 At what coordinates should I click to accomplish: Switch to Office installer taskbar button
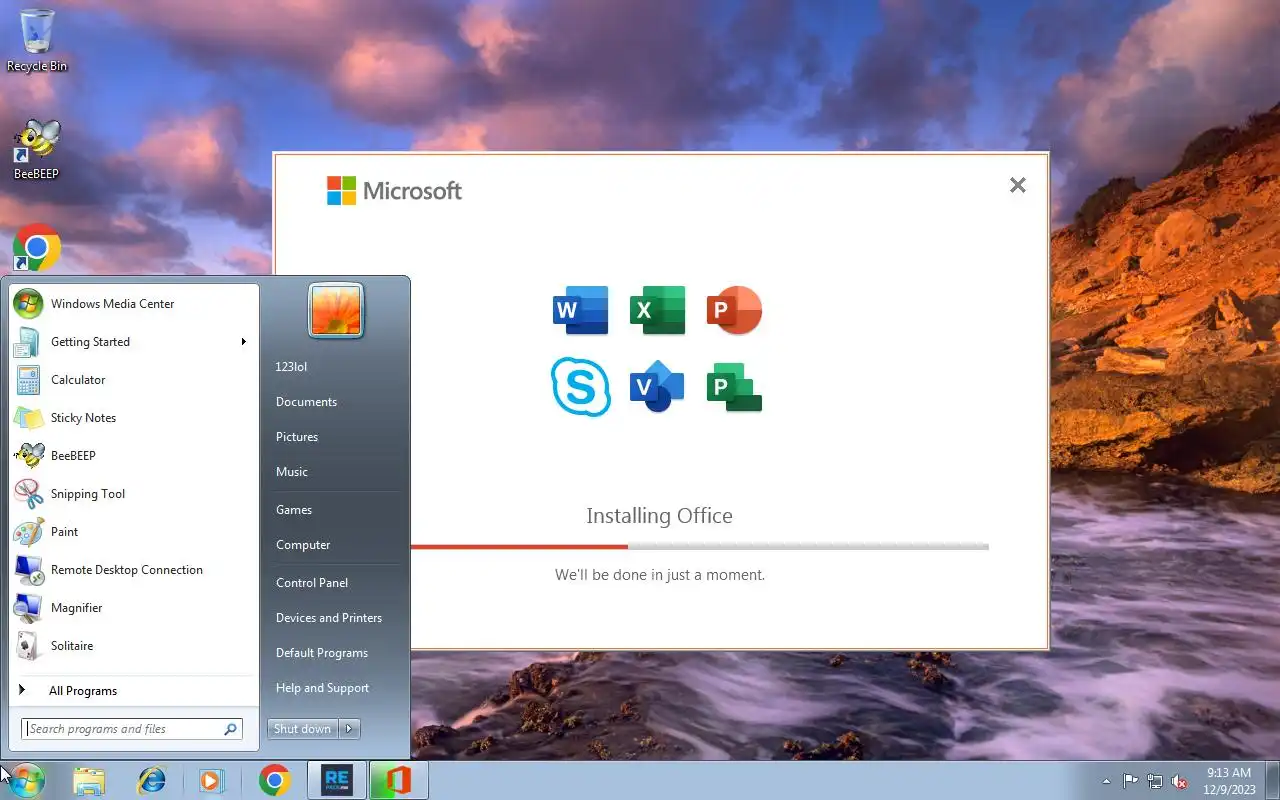pos(399,781)
